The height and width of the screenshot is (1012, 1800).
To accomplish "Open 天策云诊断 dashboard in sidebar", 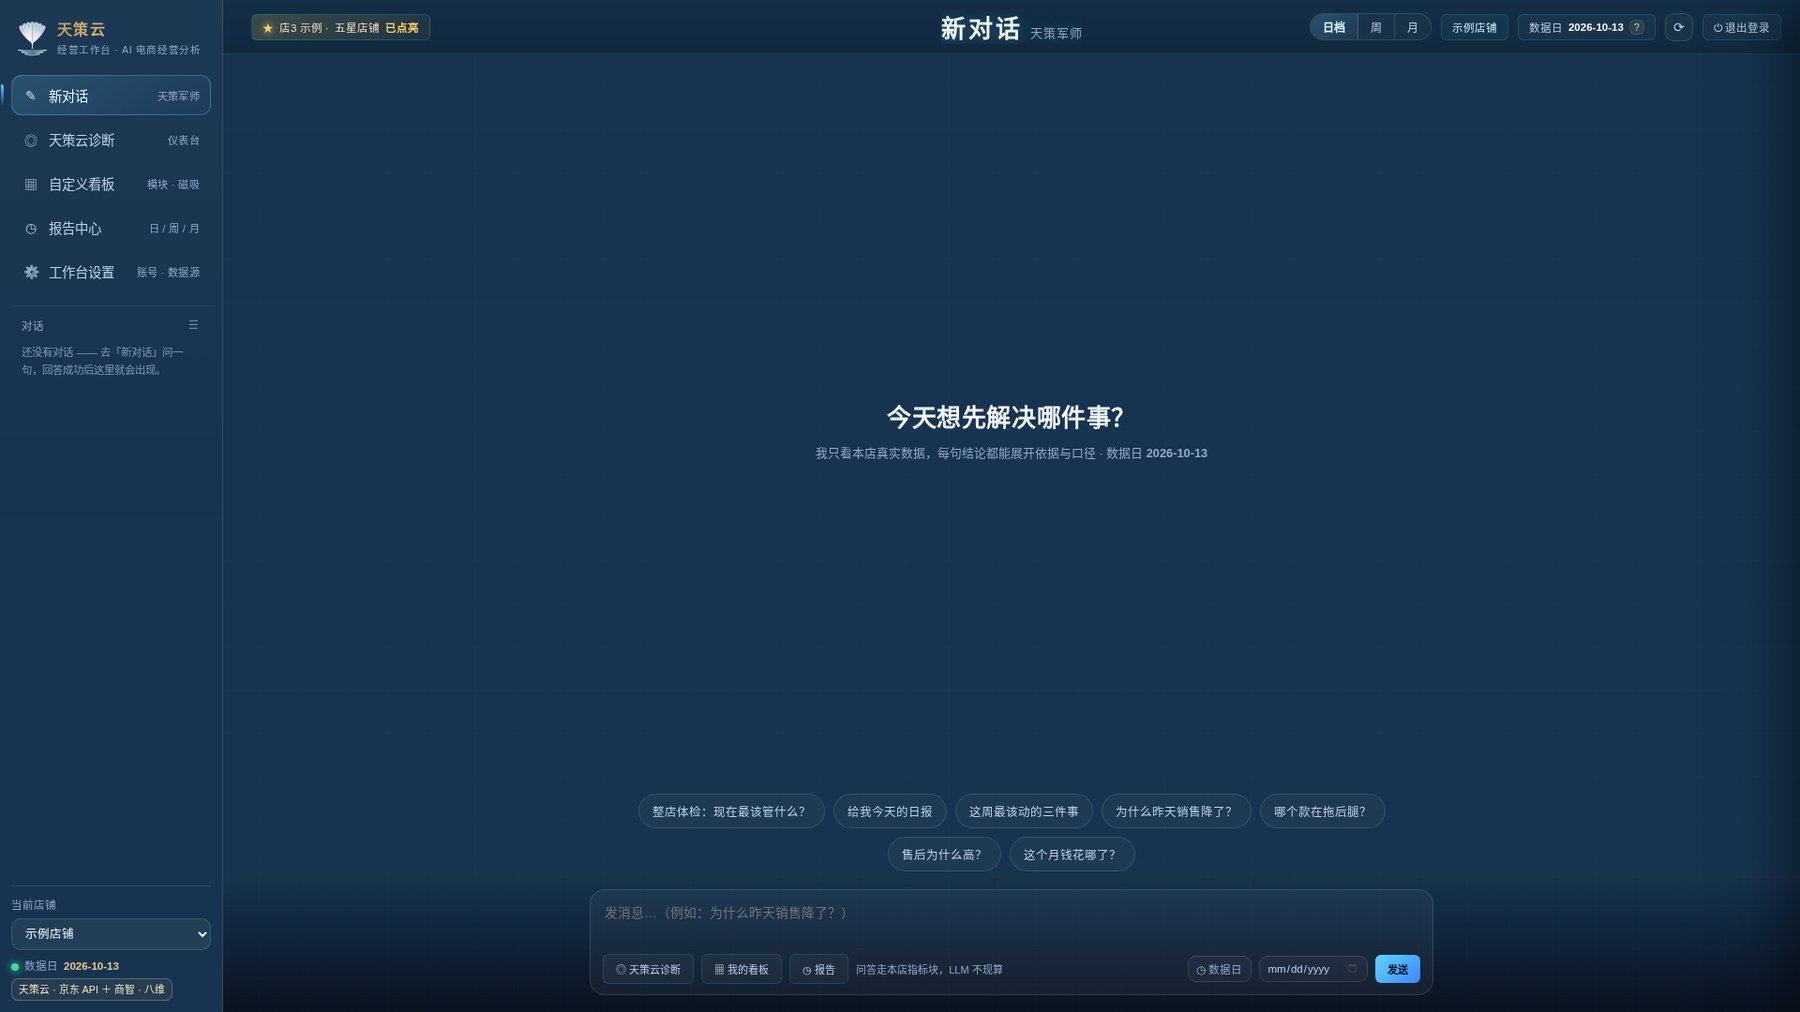I will coord(111,141).
